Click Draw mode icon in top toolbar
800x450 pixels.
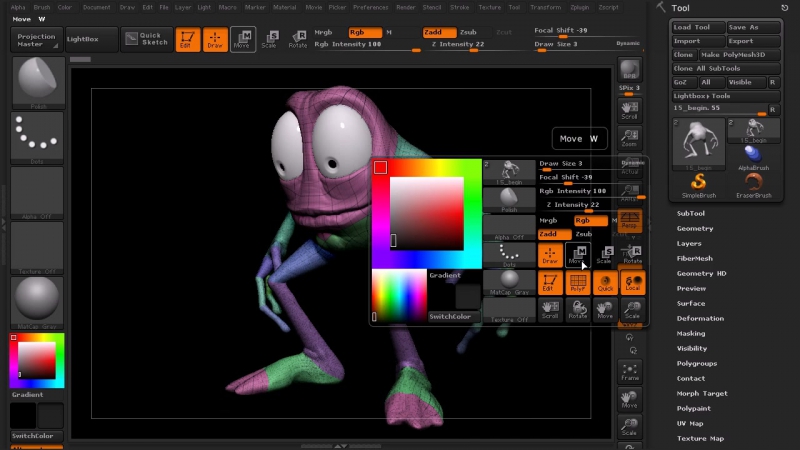point(215,39)
